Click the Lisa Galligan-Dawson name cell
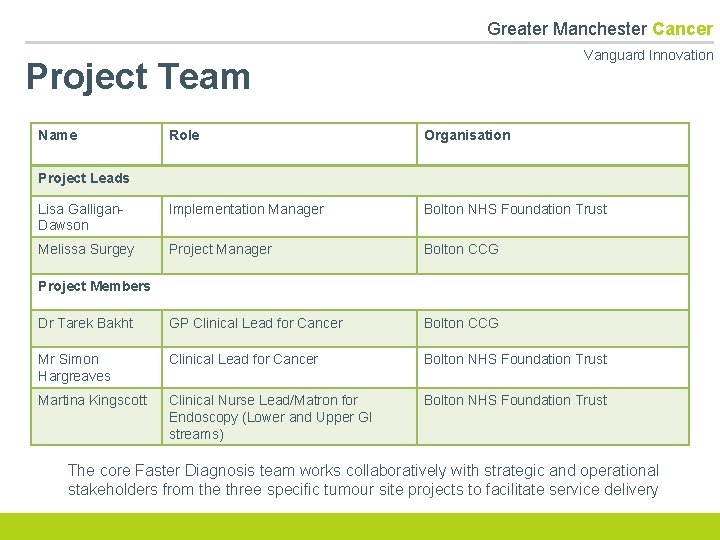Screen dimensions: 720x540 pyautogui.click(x=96, y=217)
